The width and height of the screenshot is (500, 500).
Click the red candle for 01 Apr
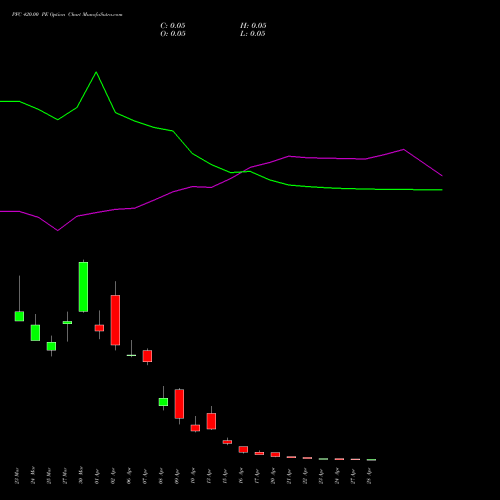(x=99, y=328)
